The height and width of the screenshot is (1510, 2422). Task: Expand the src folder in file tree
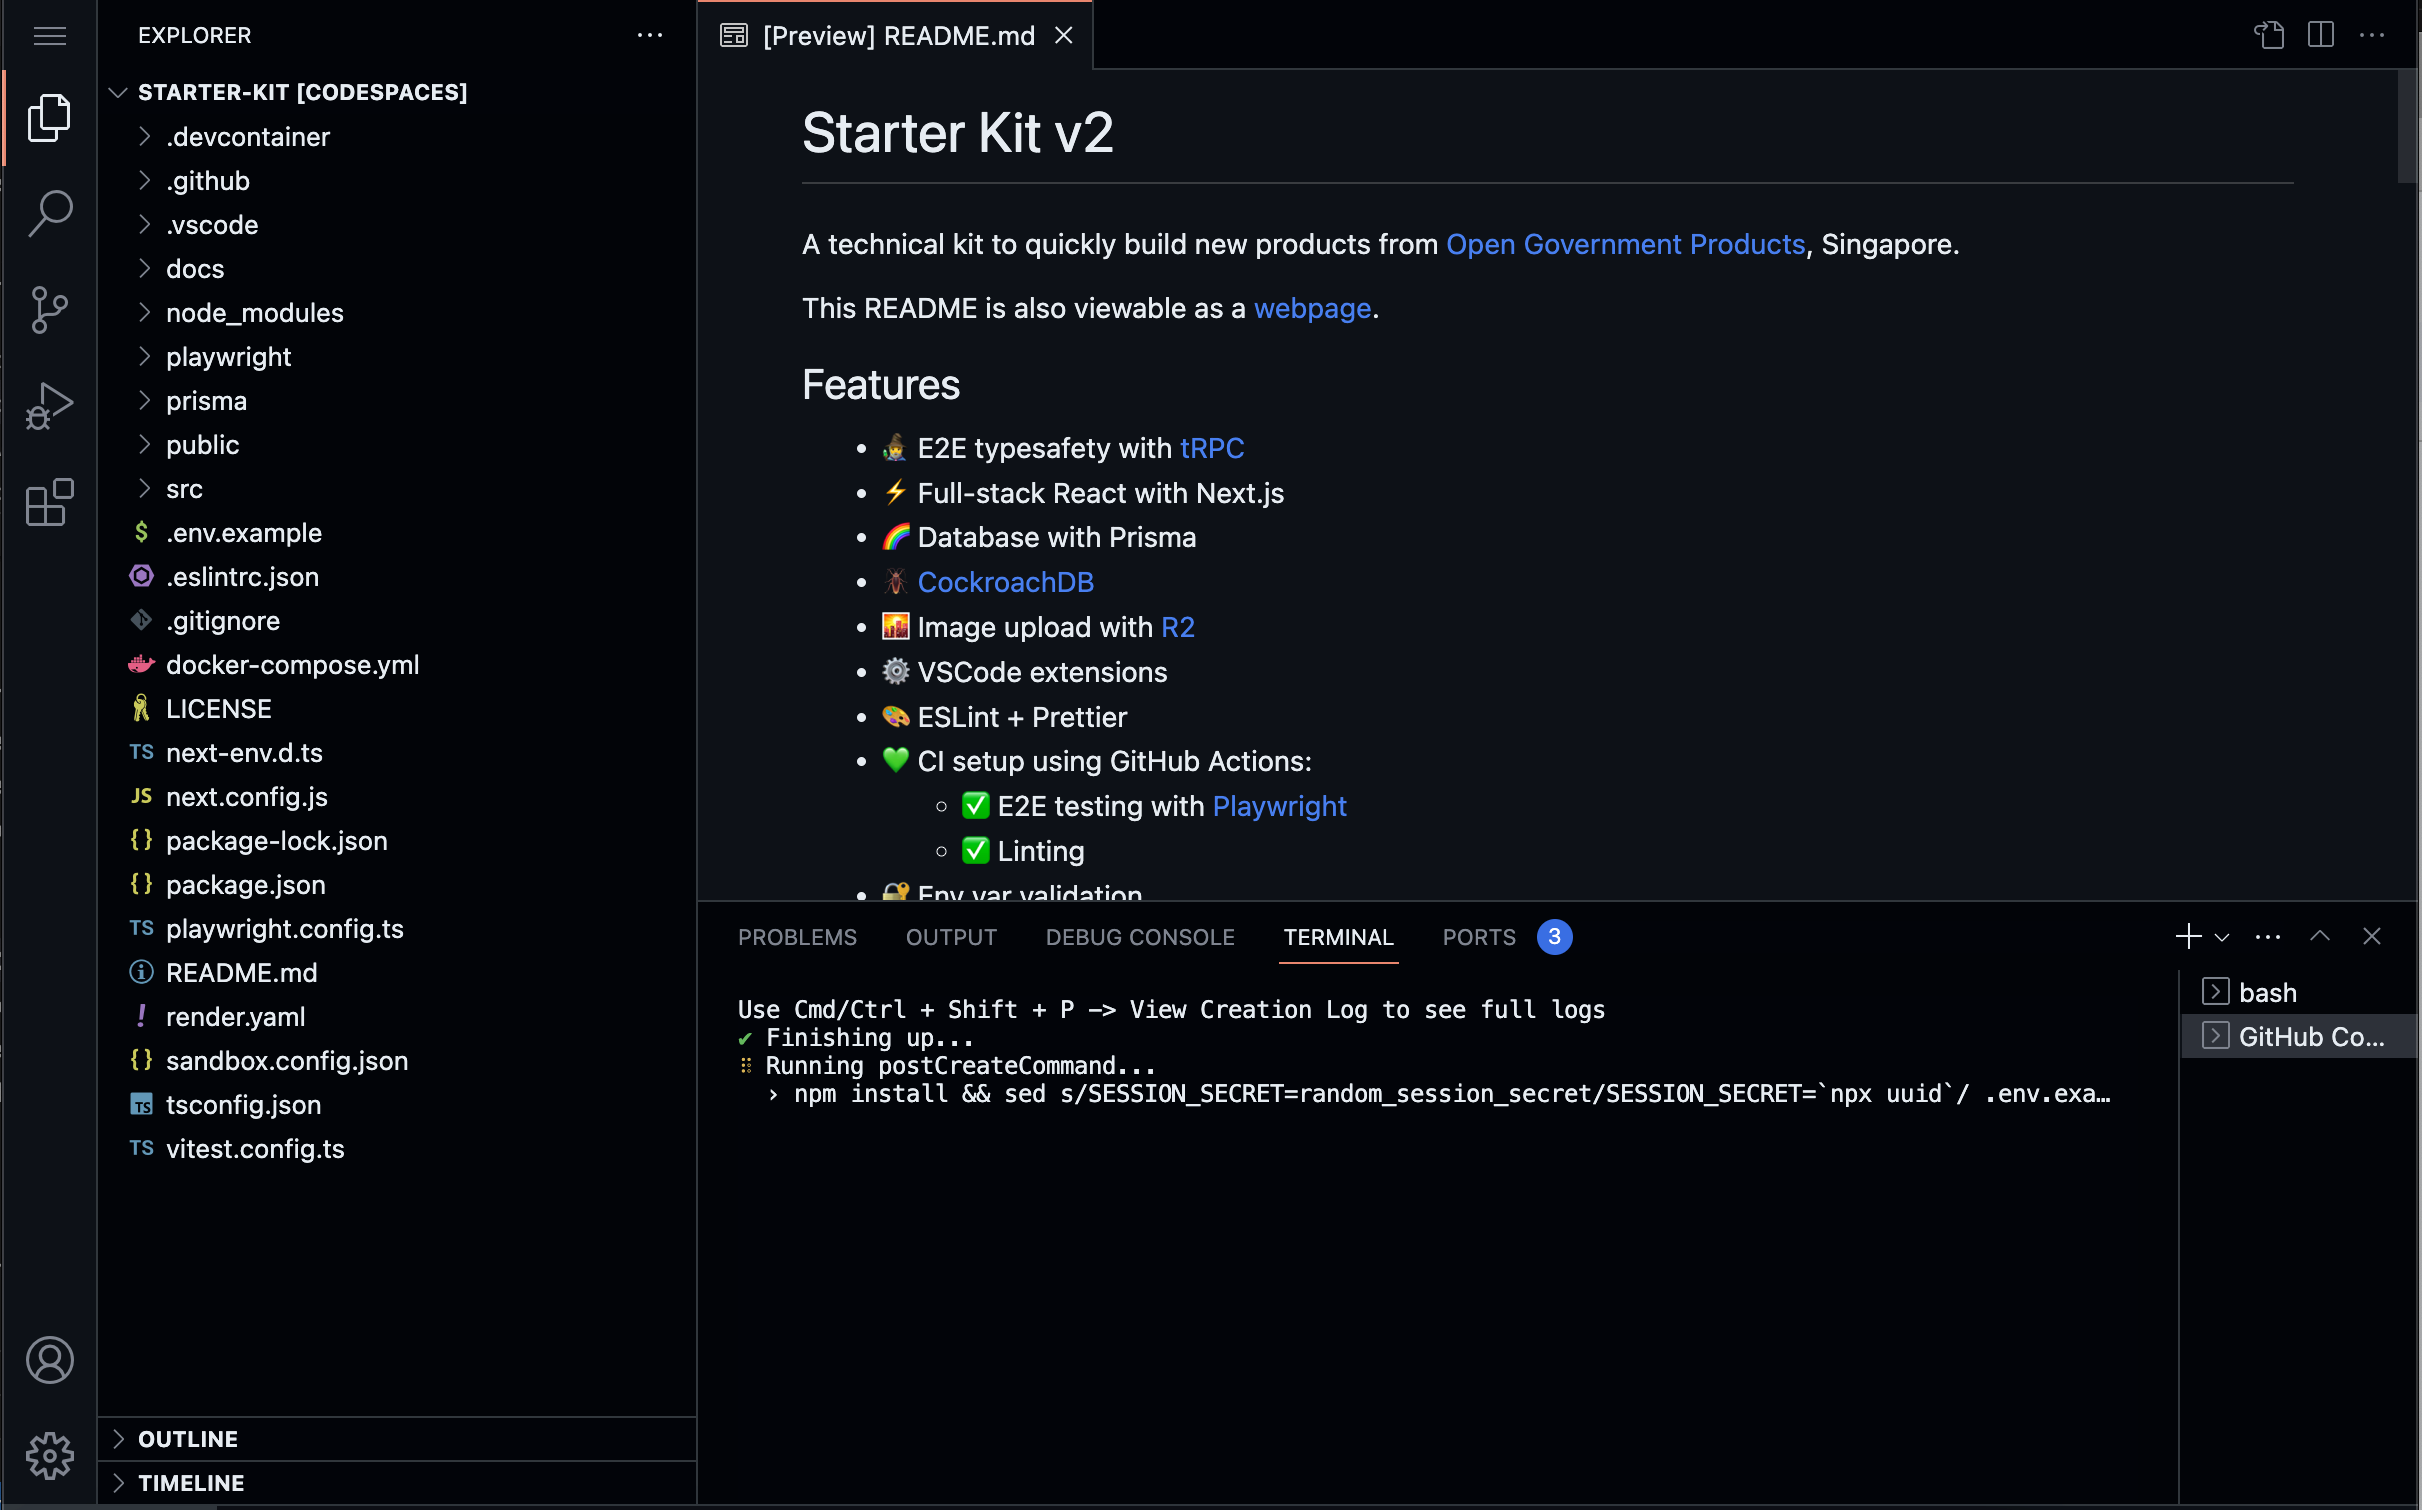coord(184,487)
